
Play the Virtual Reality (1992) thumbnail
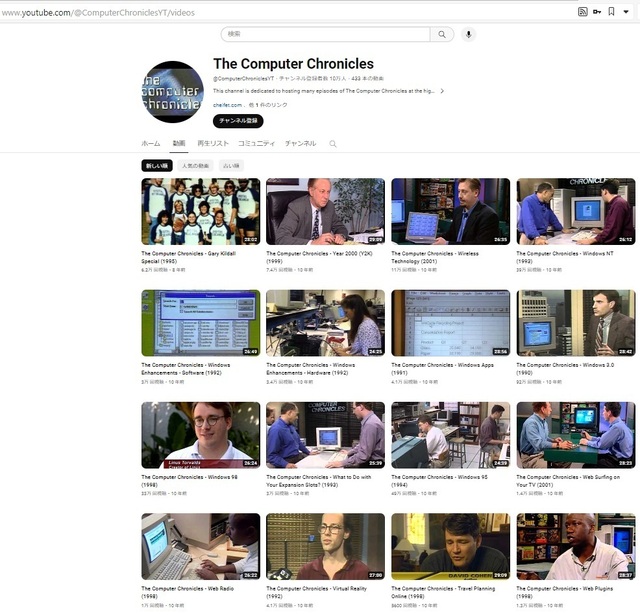pyautogui.click(x=325, y=546)
